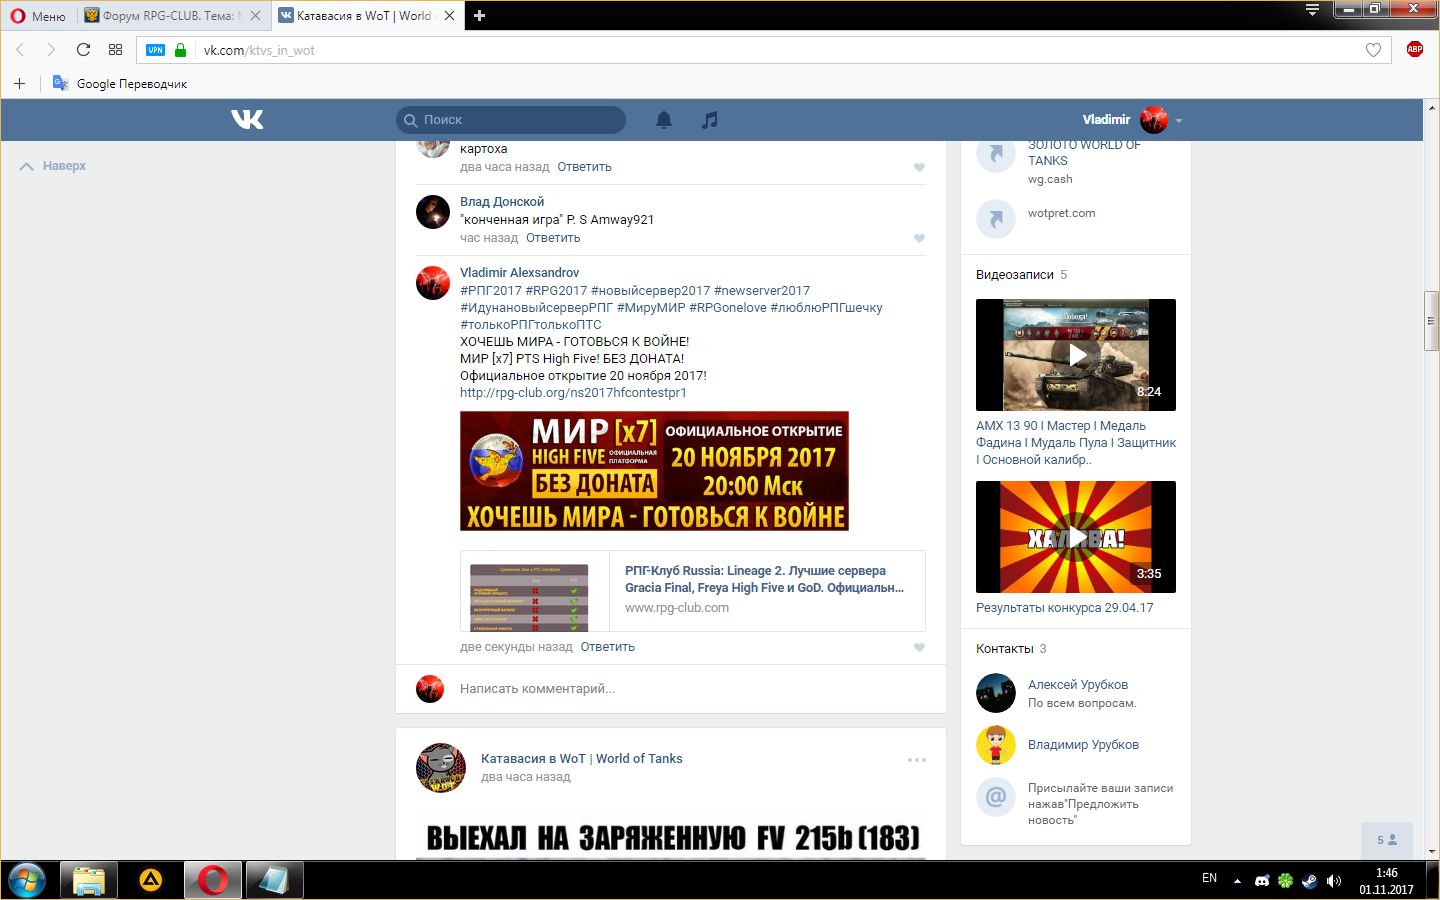
Task: Open the РПГ-Клуб Russia Lineage 2 link title
Action: [x=764, y=579]
